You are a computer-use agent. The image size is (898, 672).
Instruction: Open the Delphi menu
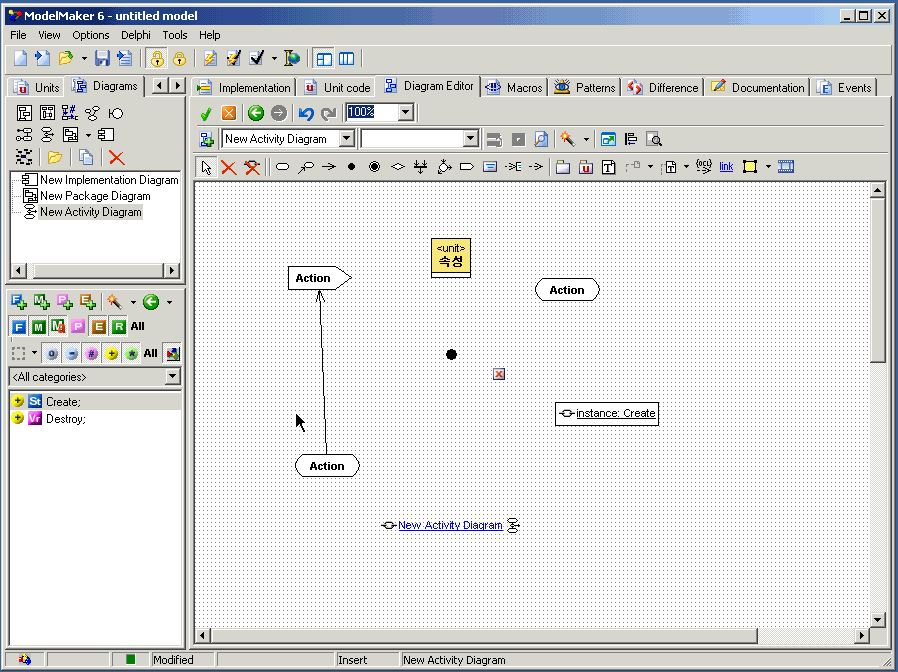135,35
